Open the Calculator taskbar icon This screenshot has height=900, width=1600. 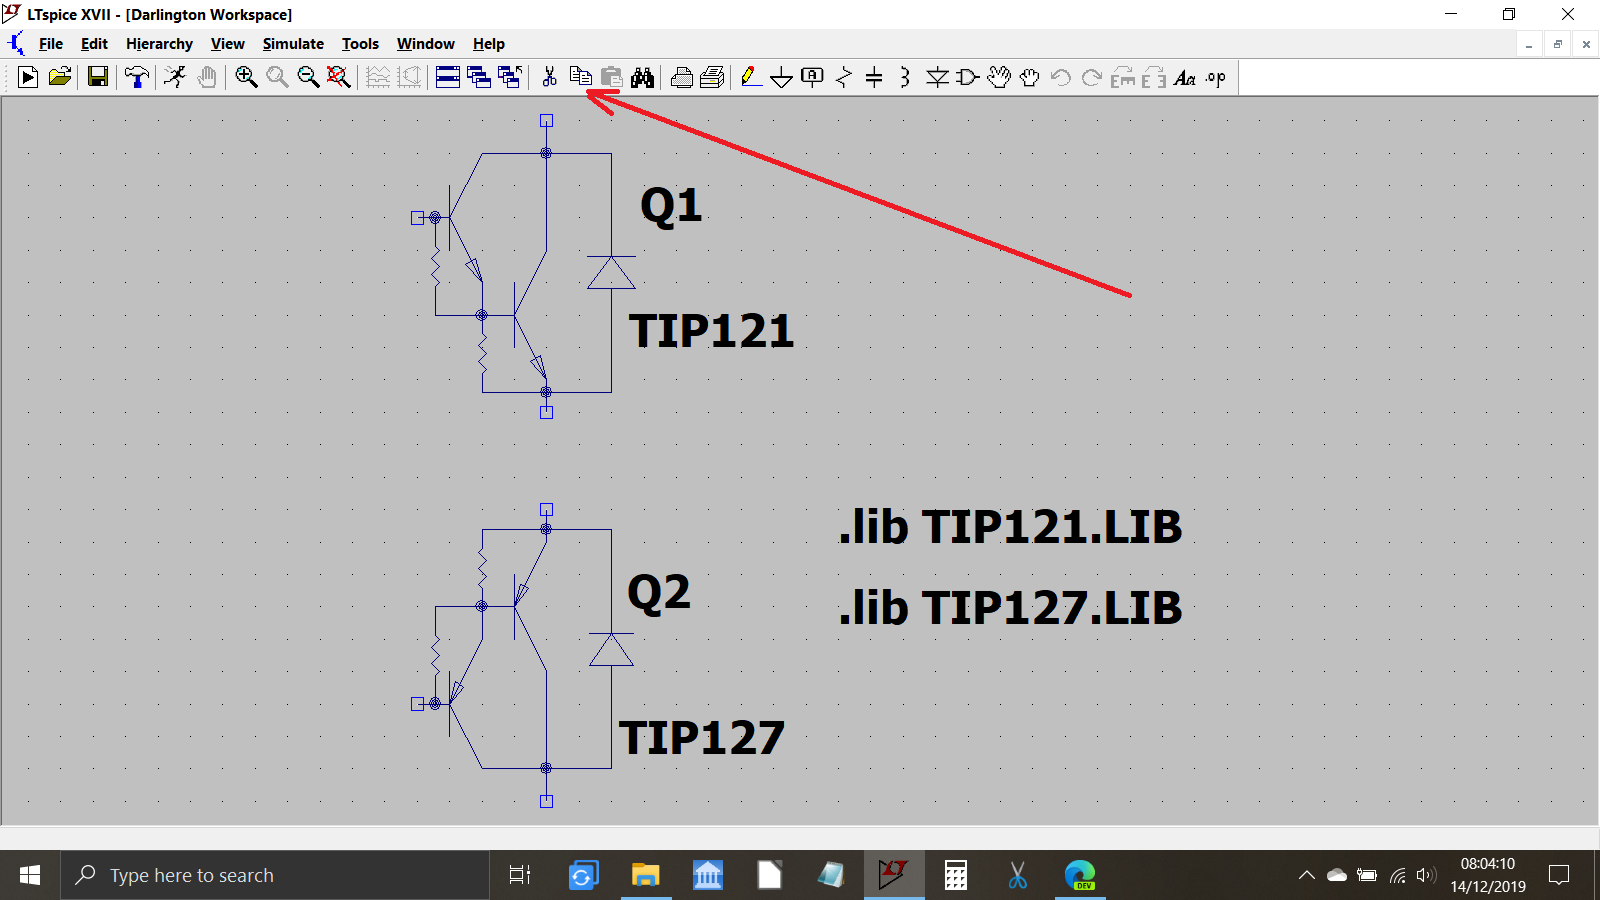pyautogui.click(x=956, y=875)
